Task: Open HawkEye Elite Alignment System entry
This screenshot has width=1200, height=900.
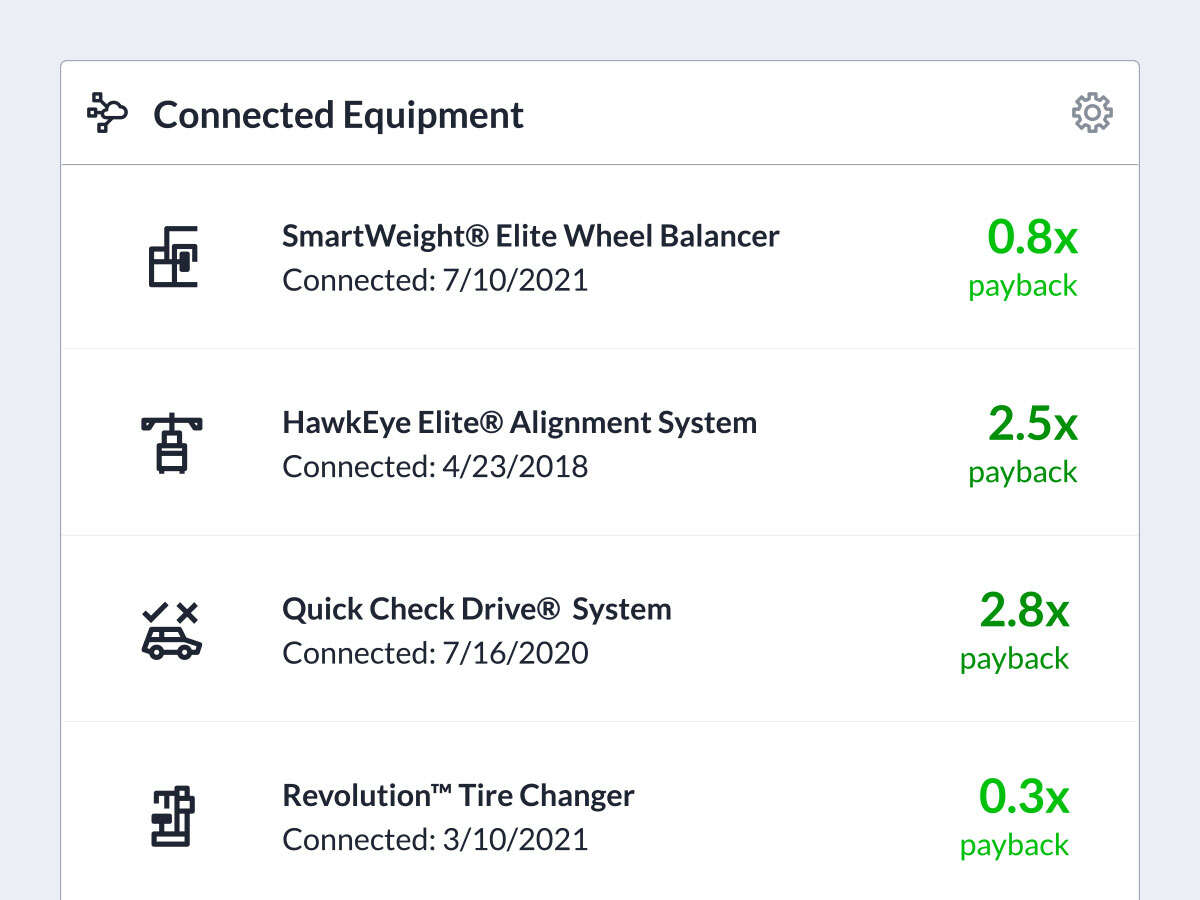Action: tap(519, 422)
